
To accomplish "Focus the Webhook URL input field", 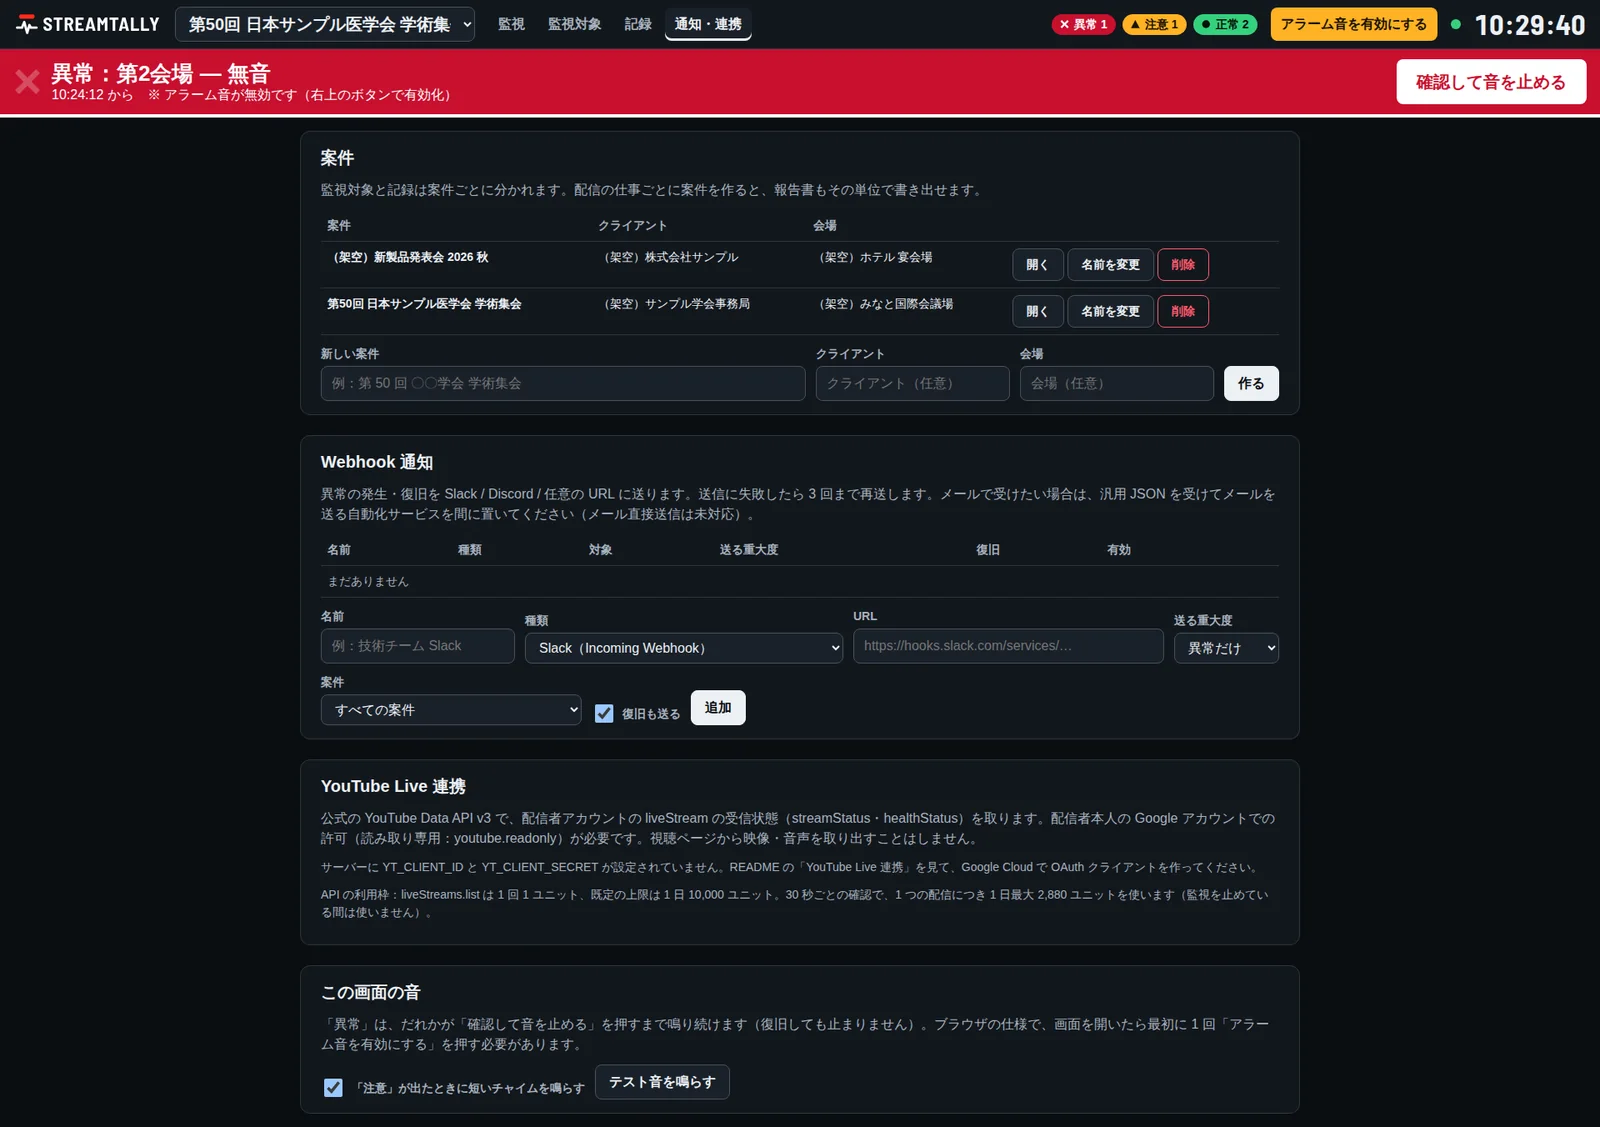I will 1008,646.
